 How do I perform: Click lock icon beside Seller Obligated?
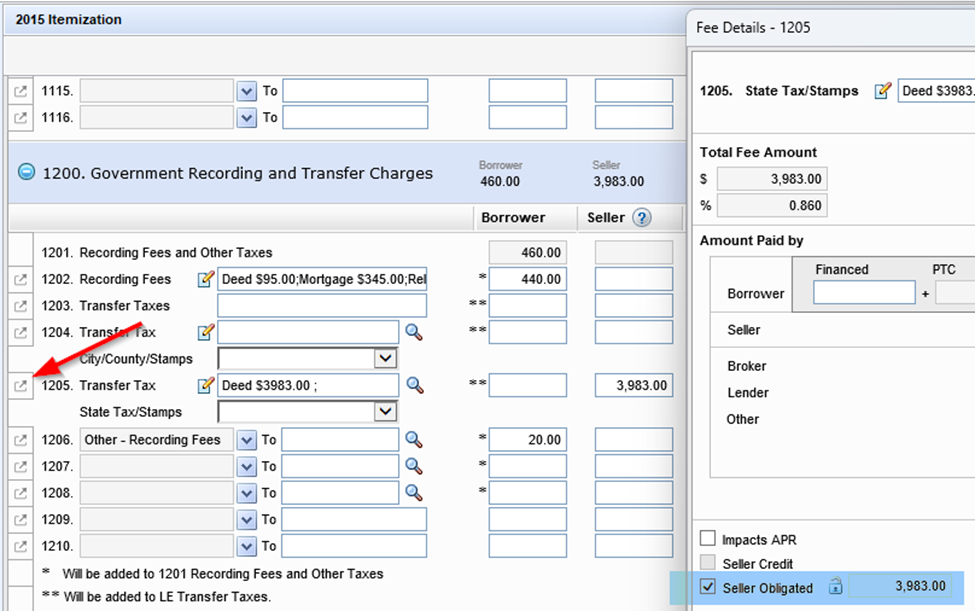click(836, 586)
